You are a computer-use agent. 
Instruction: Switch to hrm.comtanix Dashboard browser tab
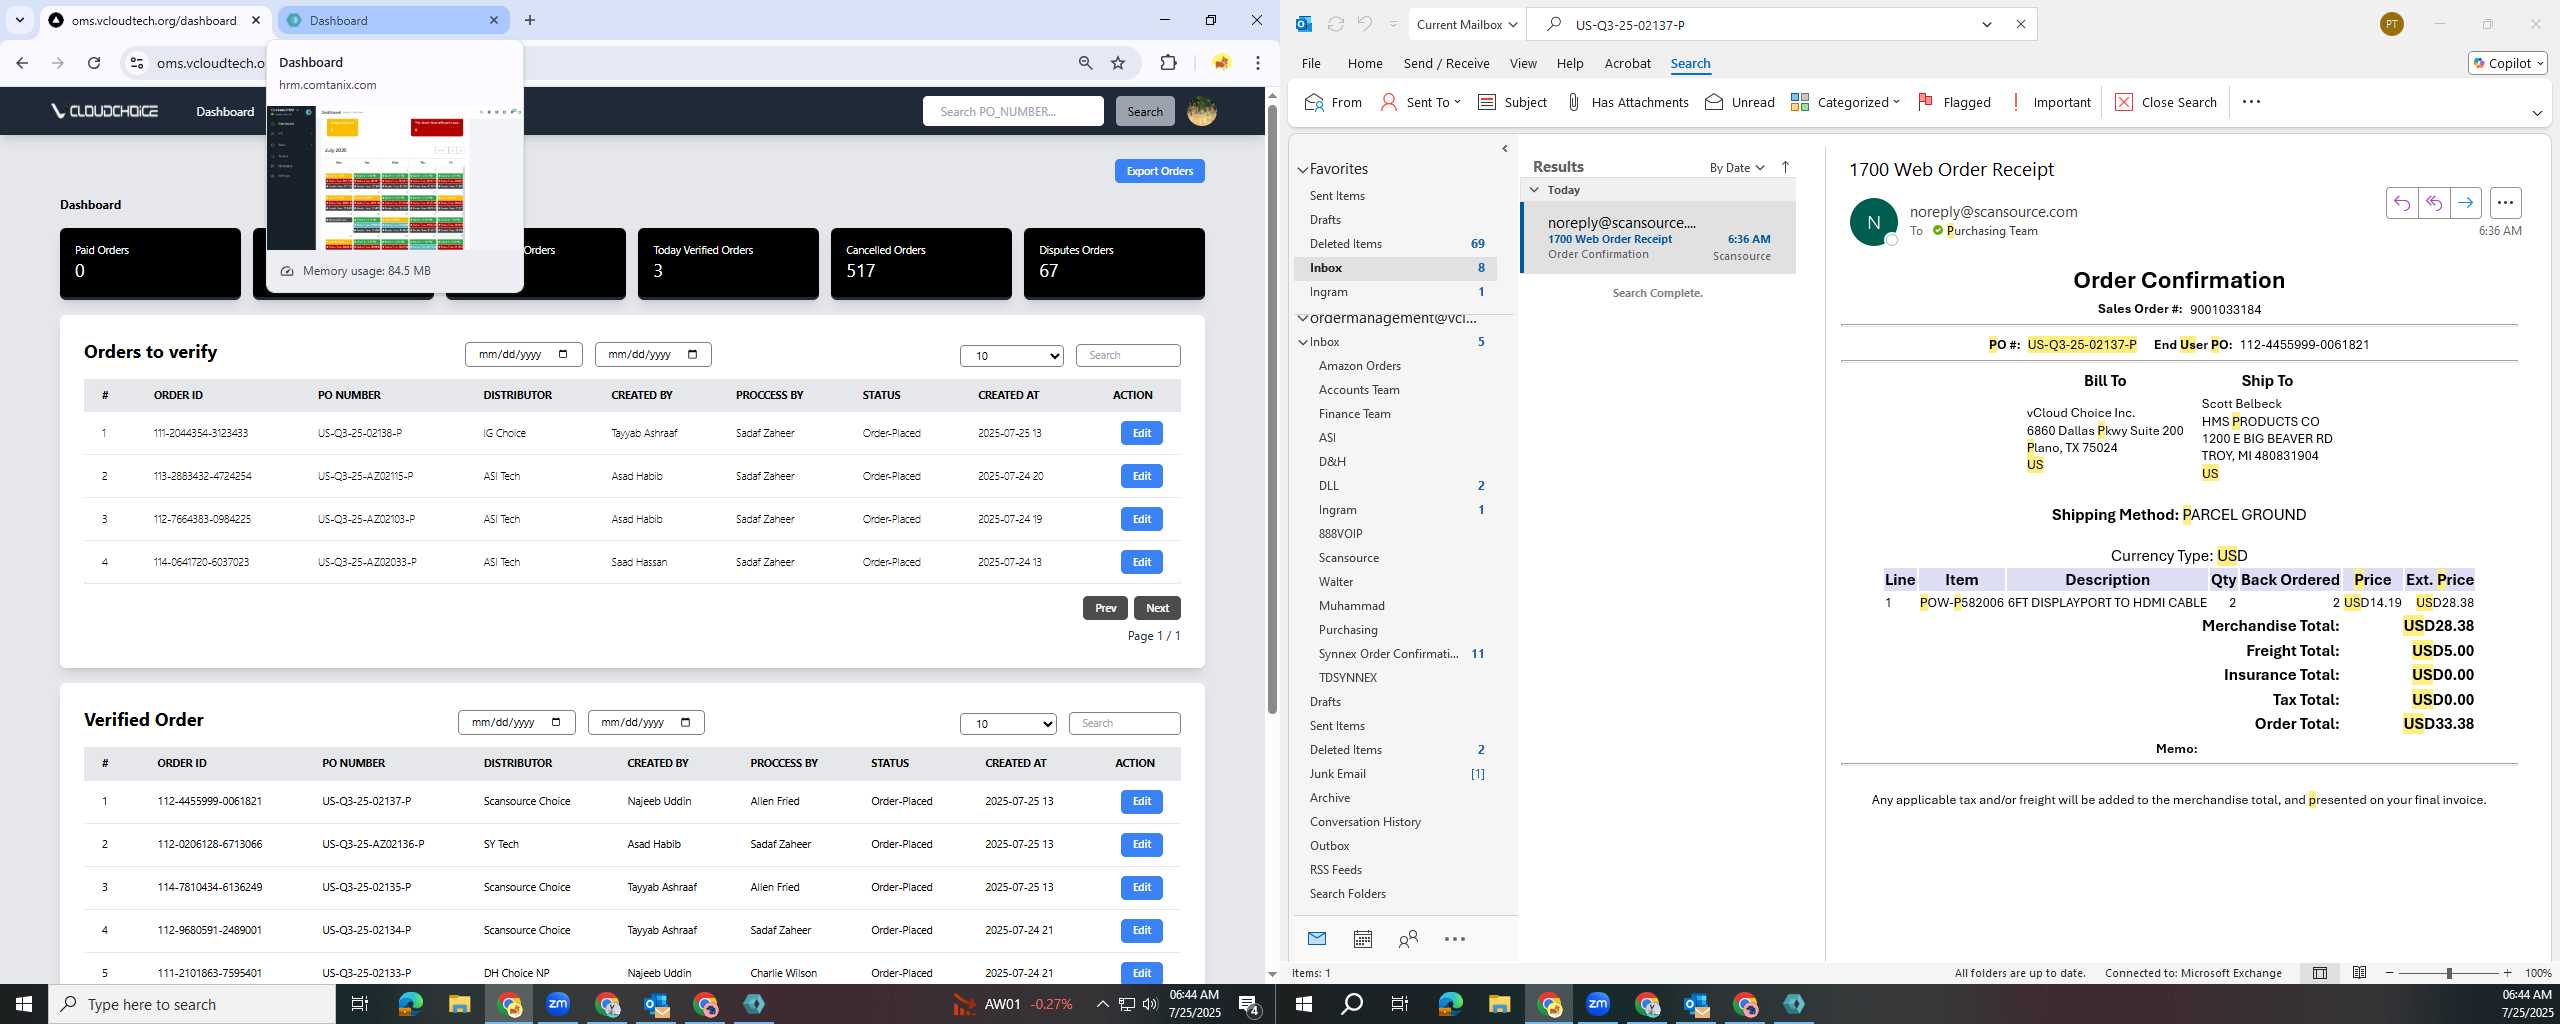tap(393, 20)
